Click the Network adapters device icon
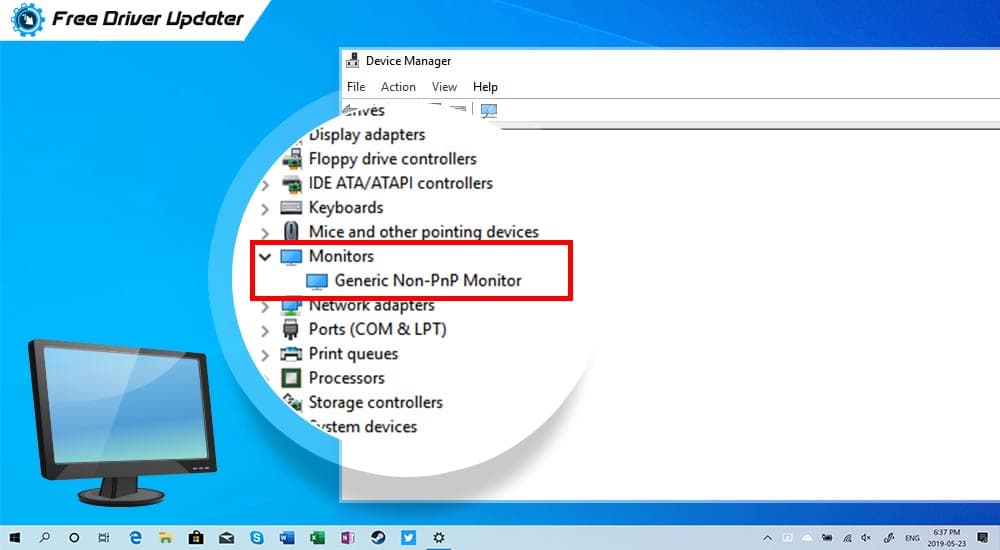Screen dimensions: 1000x550 [x=291, y=306]
